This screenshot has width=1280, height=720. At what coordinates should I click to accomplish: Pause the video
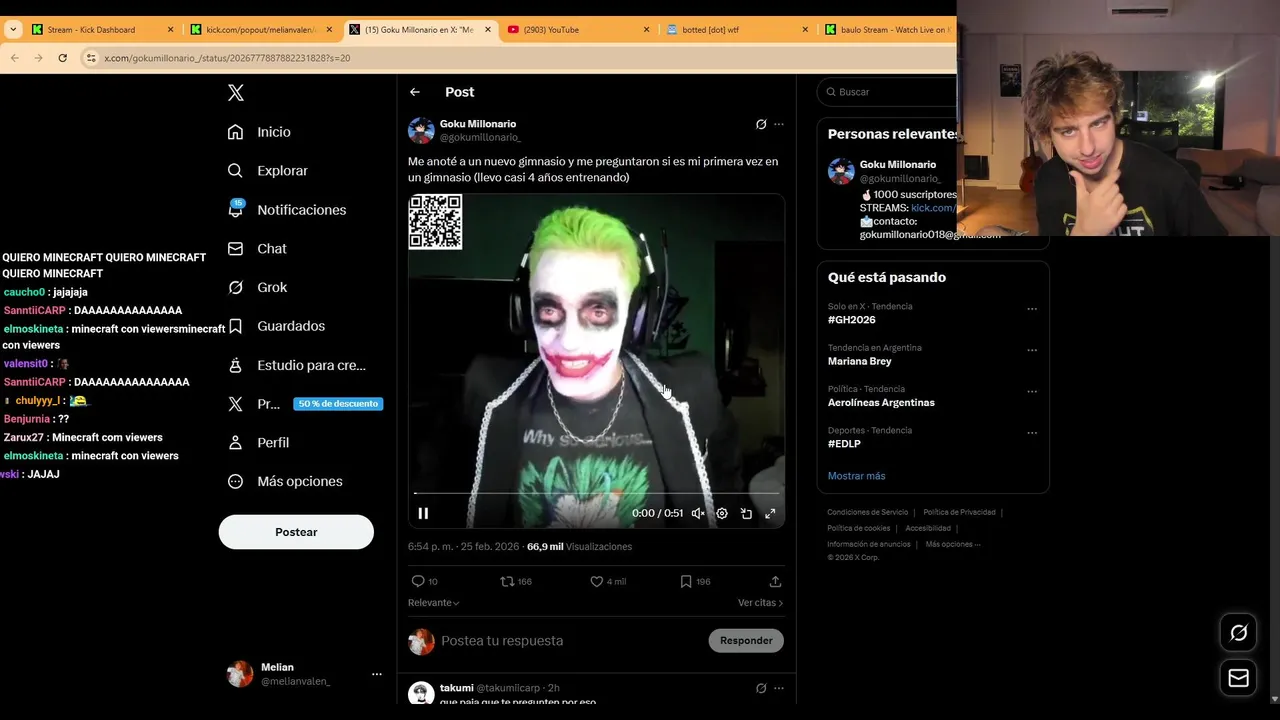coord(423,513)
